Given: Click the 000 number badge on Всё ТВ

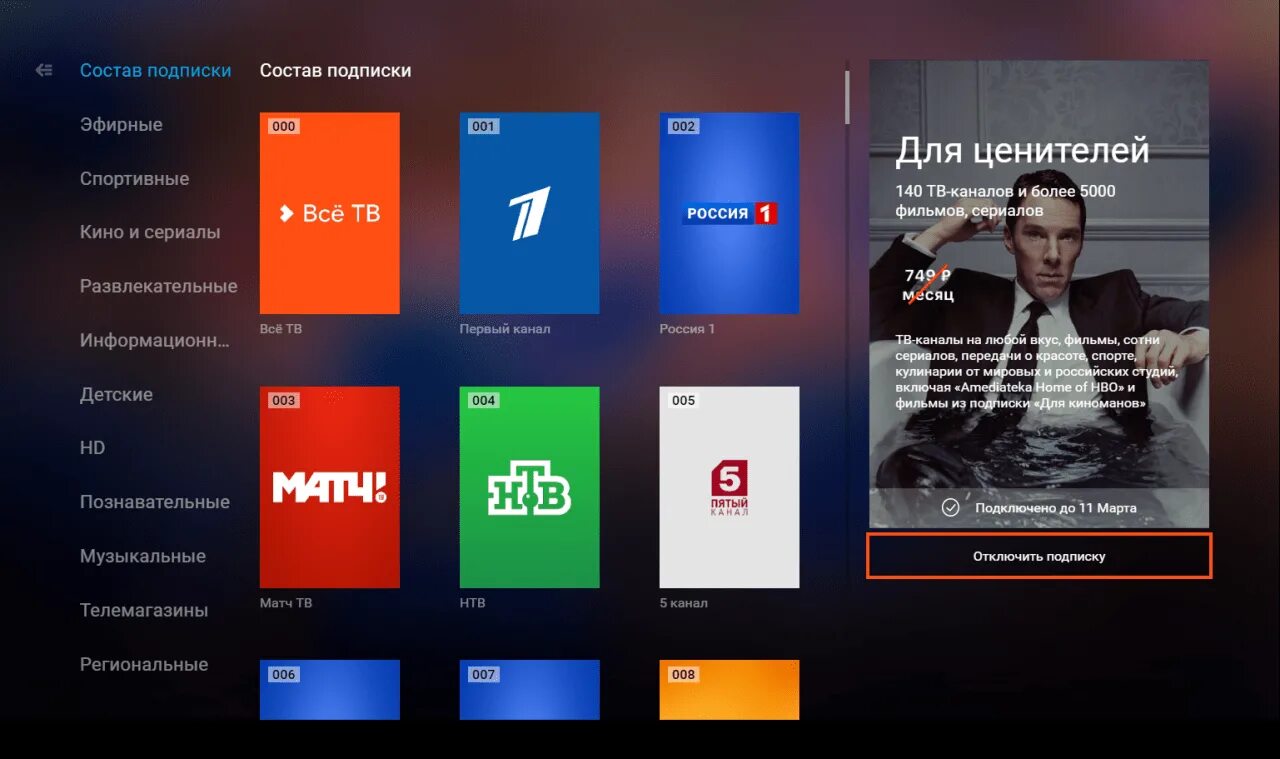Looking at the screenshot, I should 284,127.
